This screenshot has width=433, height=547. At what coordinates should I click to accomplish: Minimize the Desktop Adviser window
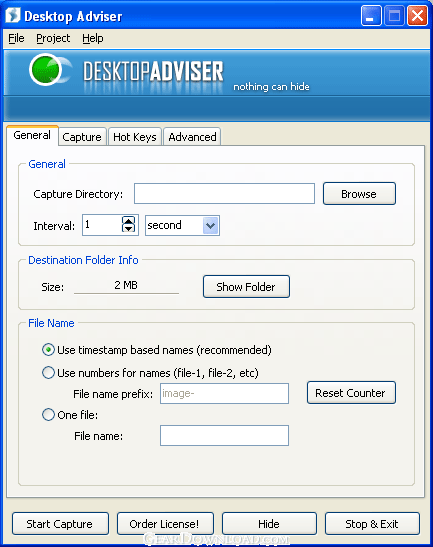(371, 16)
